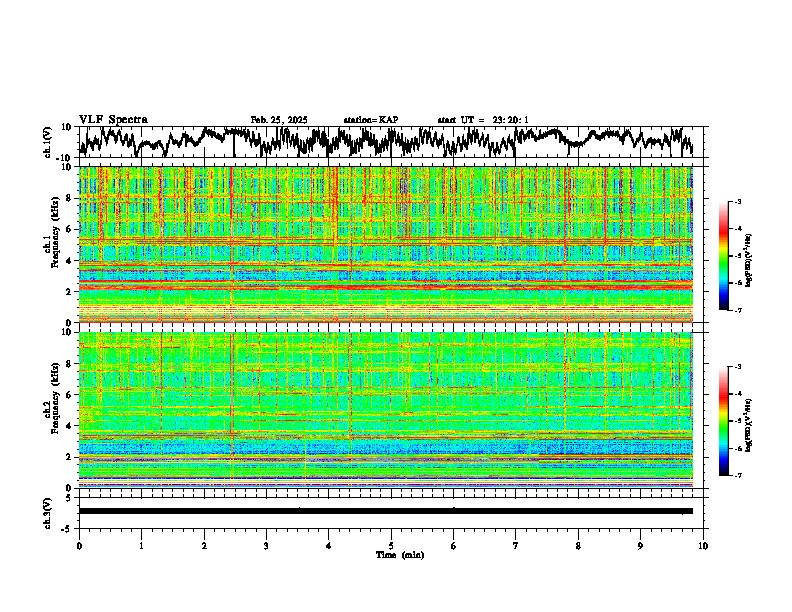Click Time axis tick label "5"
This screenshot has width=792, height=612.
point(391,546)
